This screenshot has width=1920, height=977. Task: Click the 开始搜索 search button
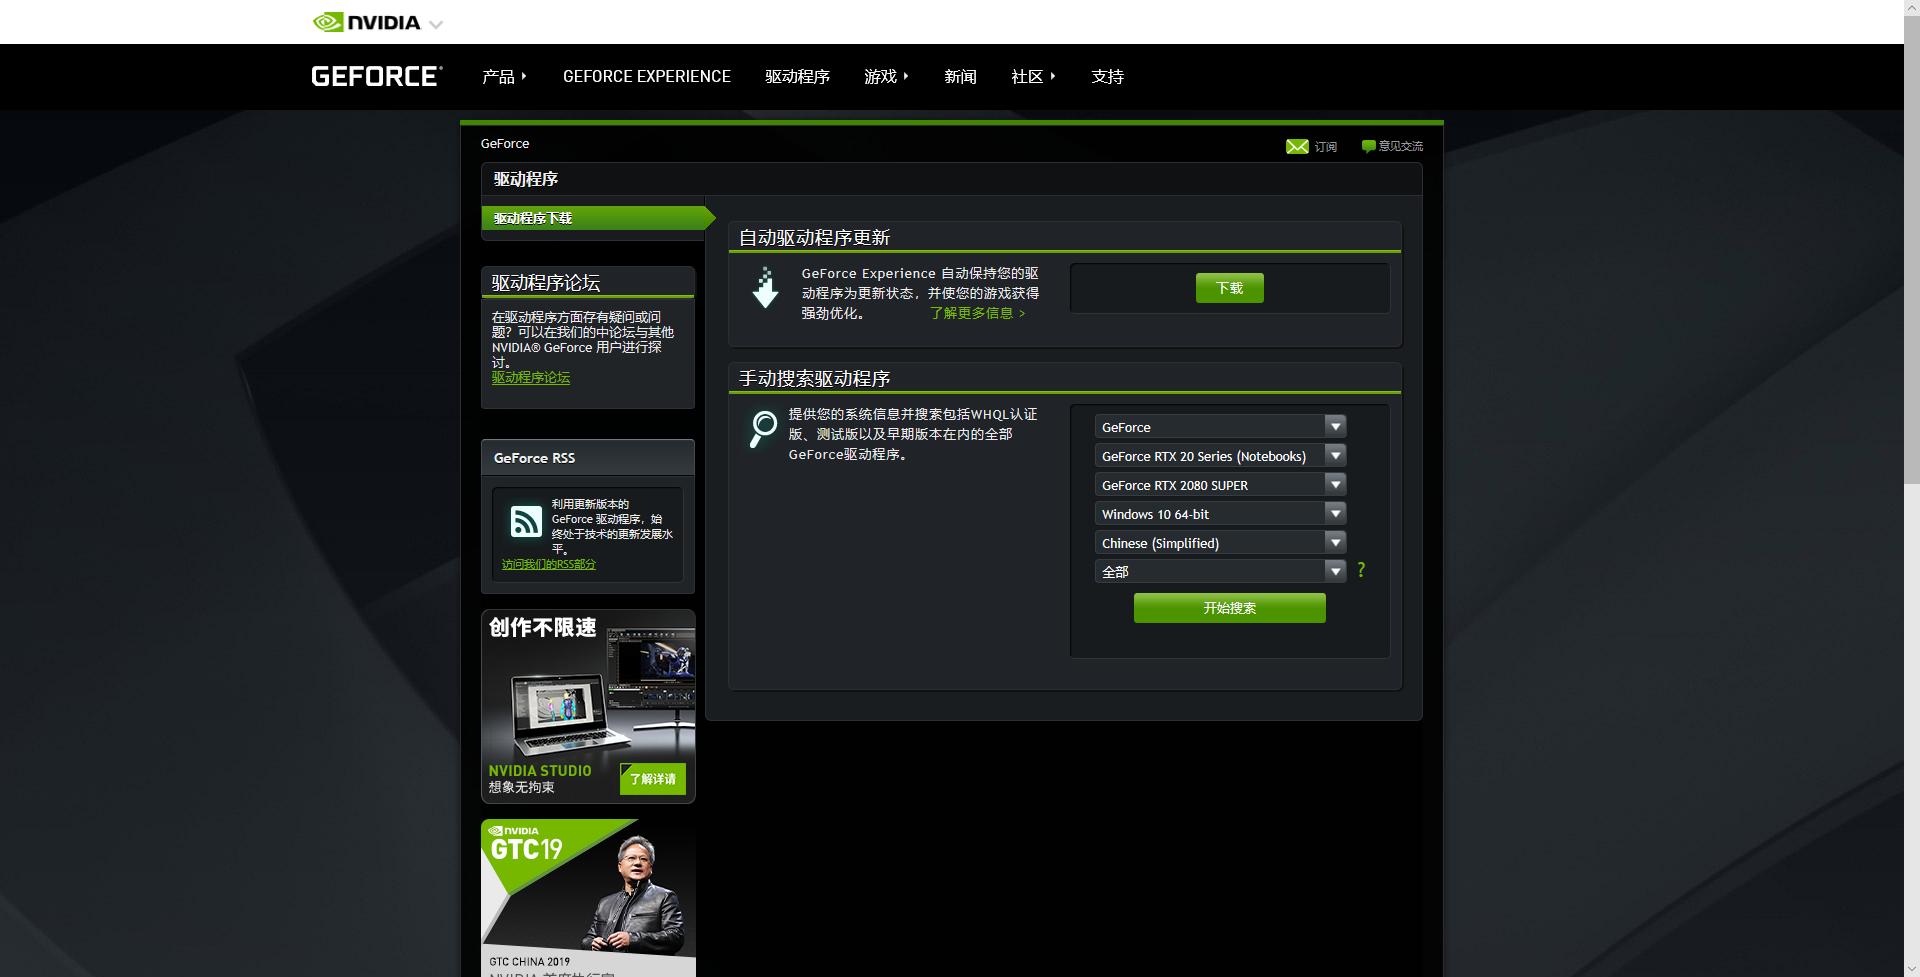(1229, 607)
